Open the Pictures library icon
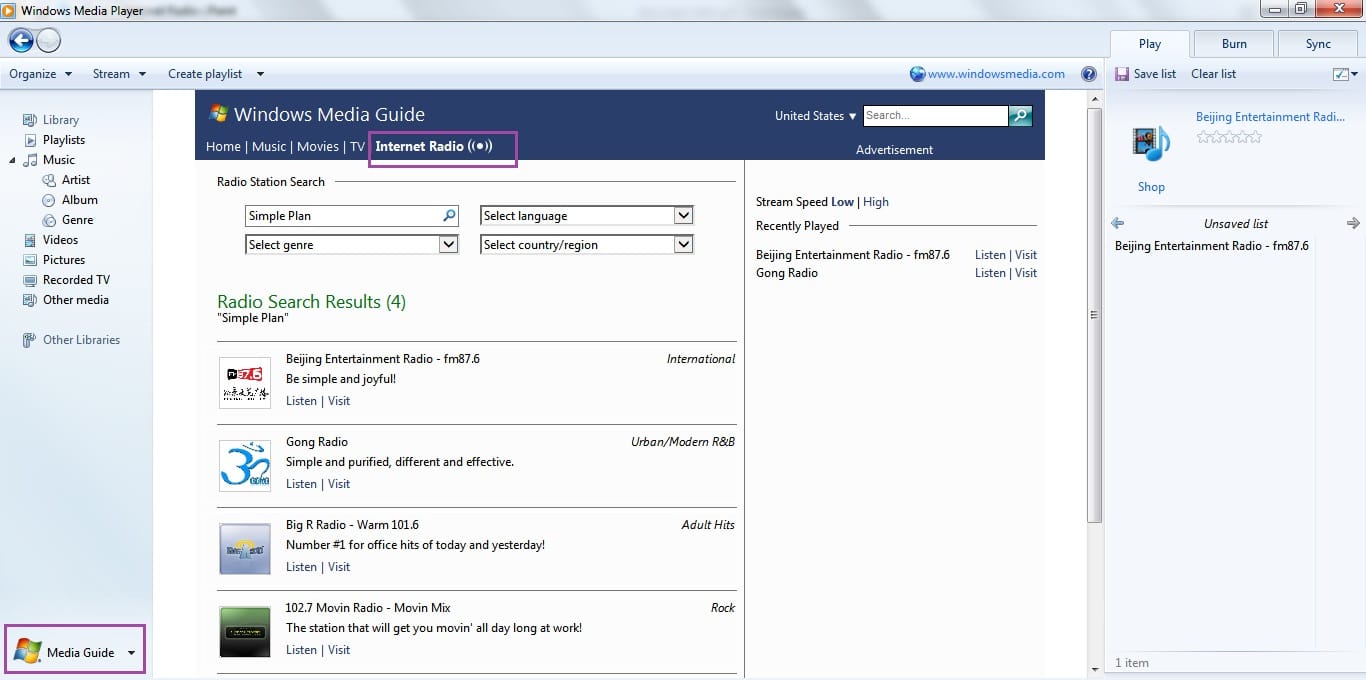Image resolution: width=1366 pixels, height=680 pixels. pyautogui.click(x=30, y=260)
